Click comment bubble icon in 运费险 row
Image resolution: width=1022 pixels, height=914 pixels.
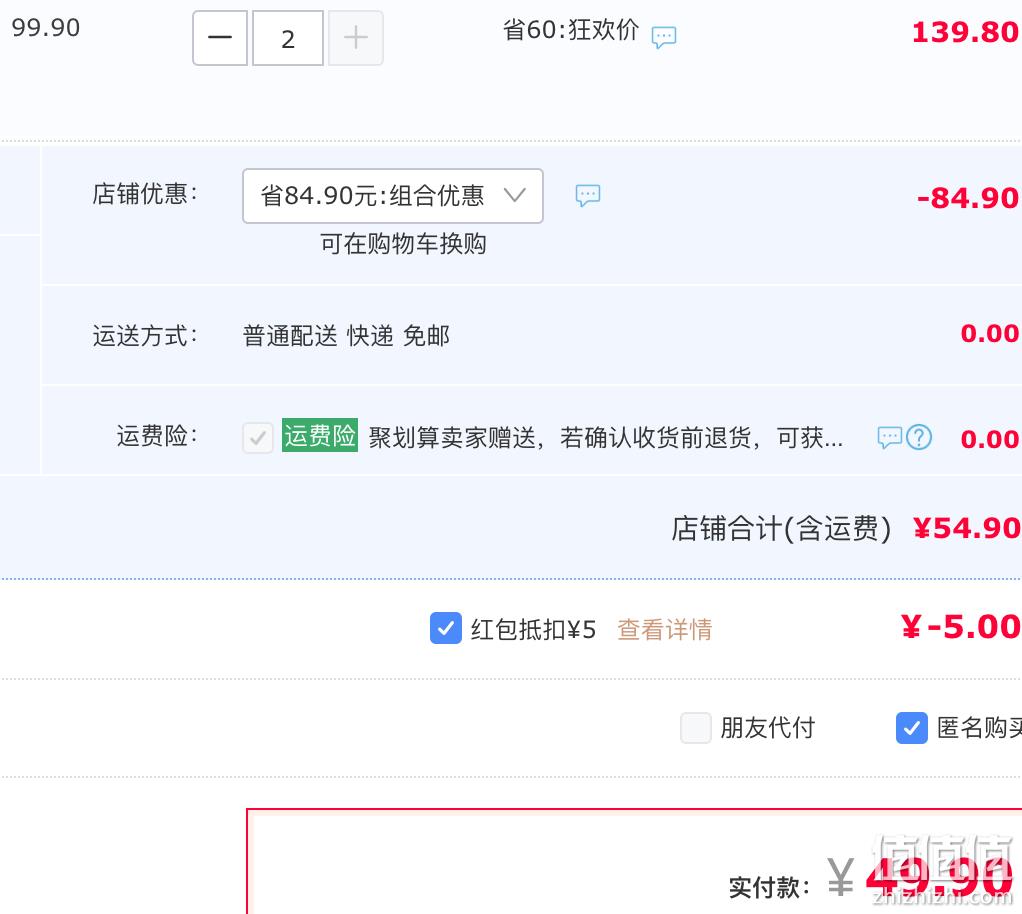click(x=889, y=437)
